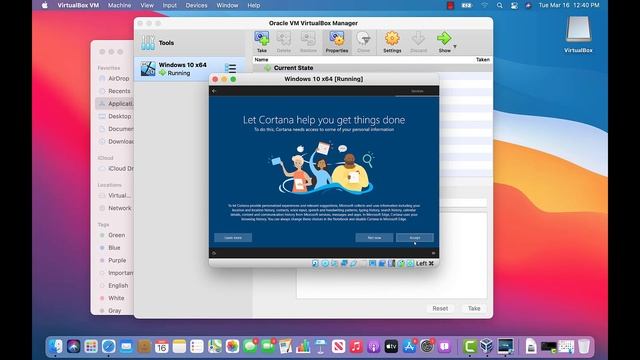This screenshot has width=640, height=360.
Task: Select Tools in VirtualBox Manager
Action: [x=190, y=42]
